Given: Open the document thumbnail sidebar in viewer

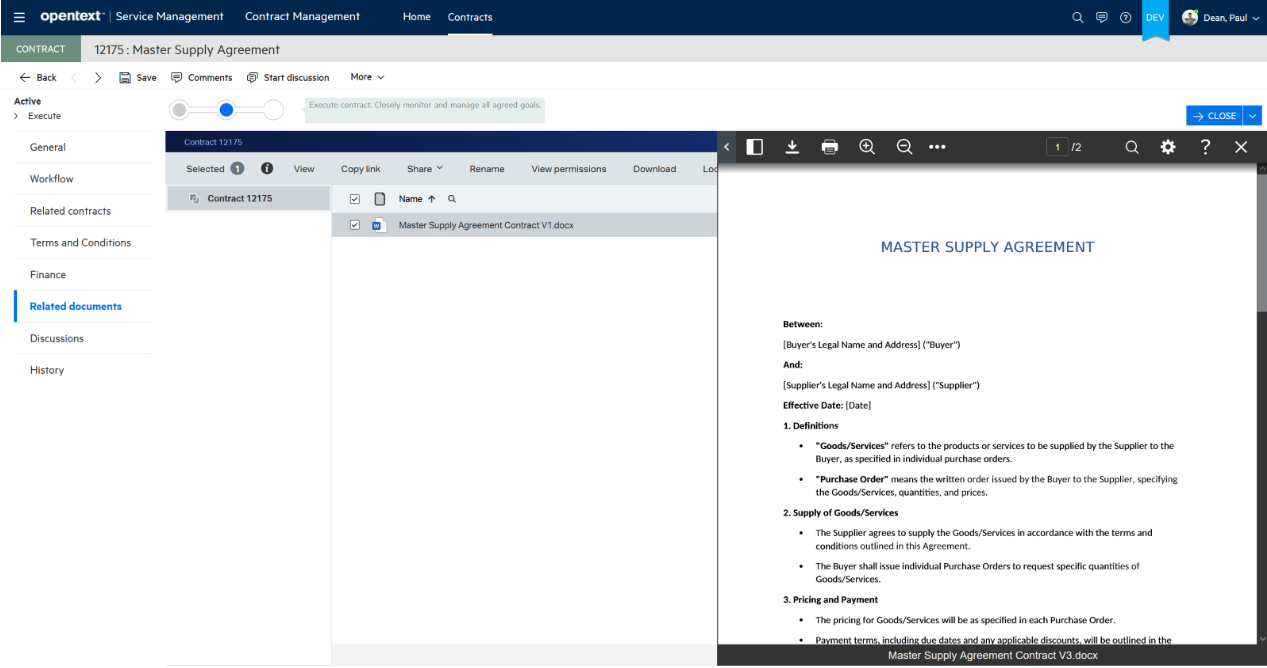Looking at the screenshot, I should tap(754, 147).
